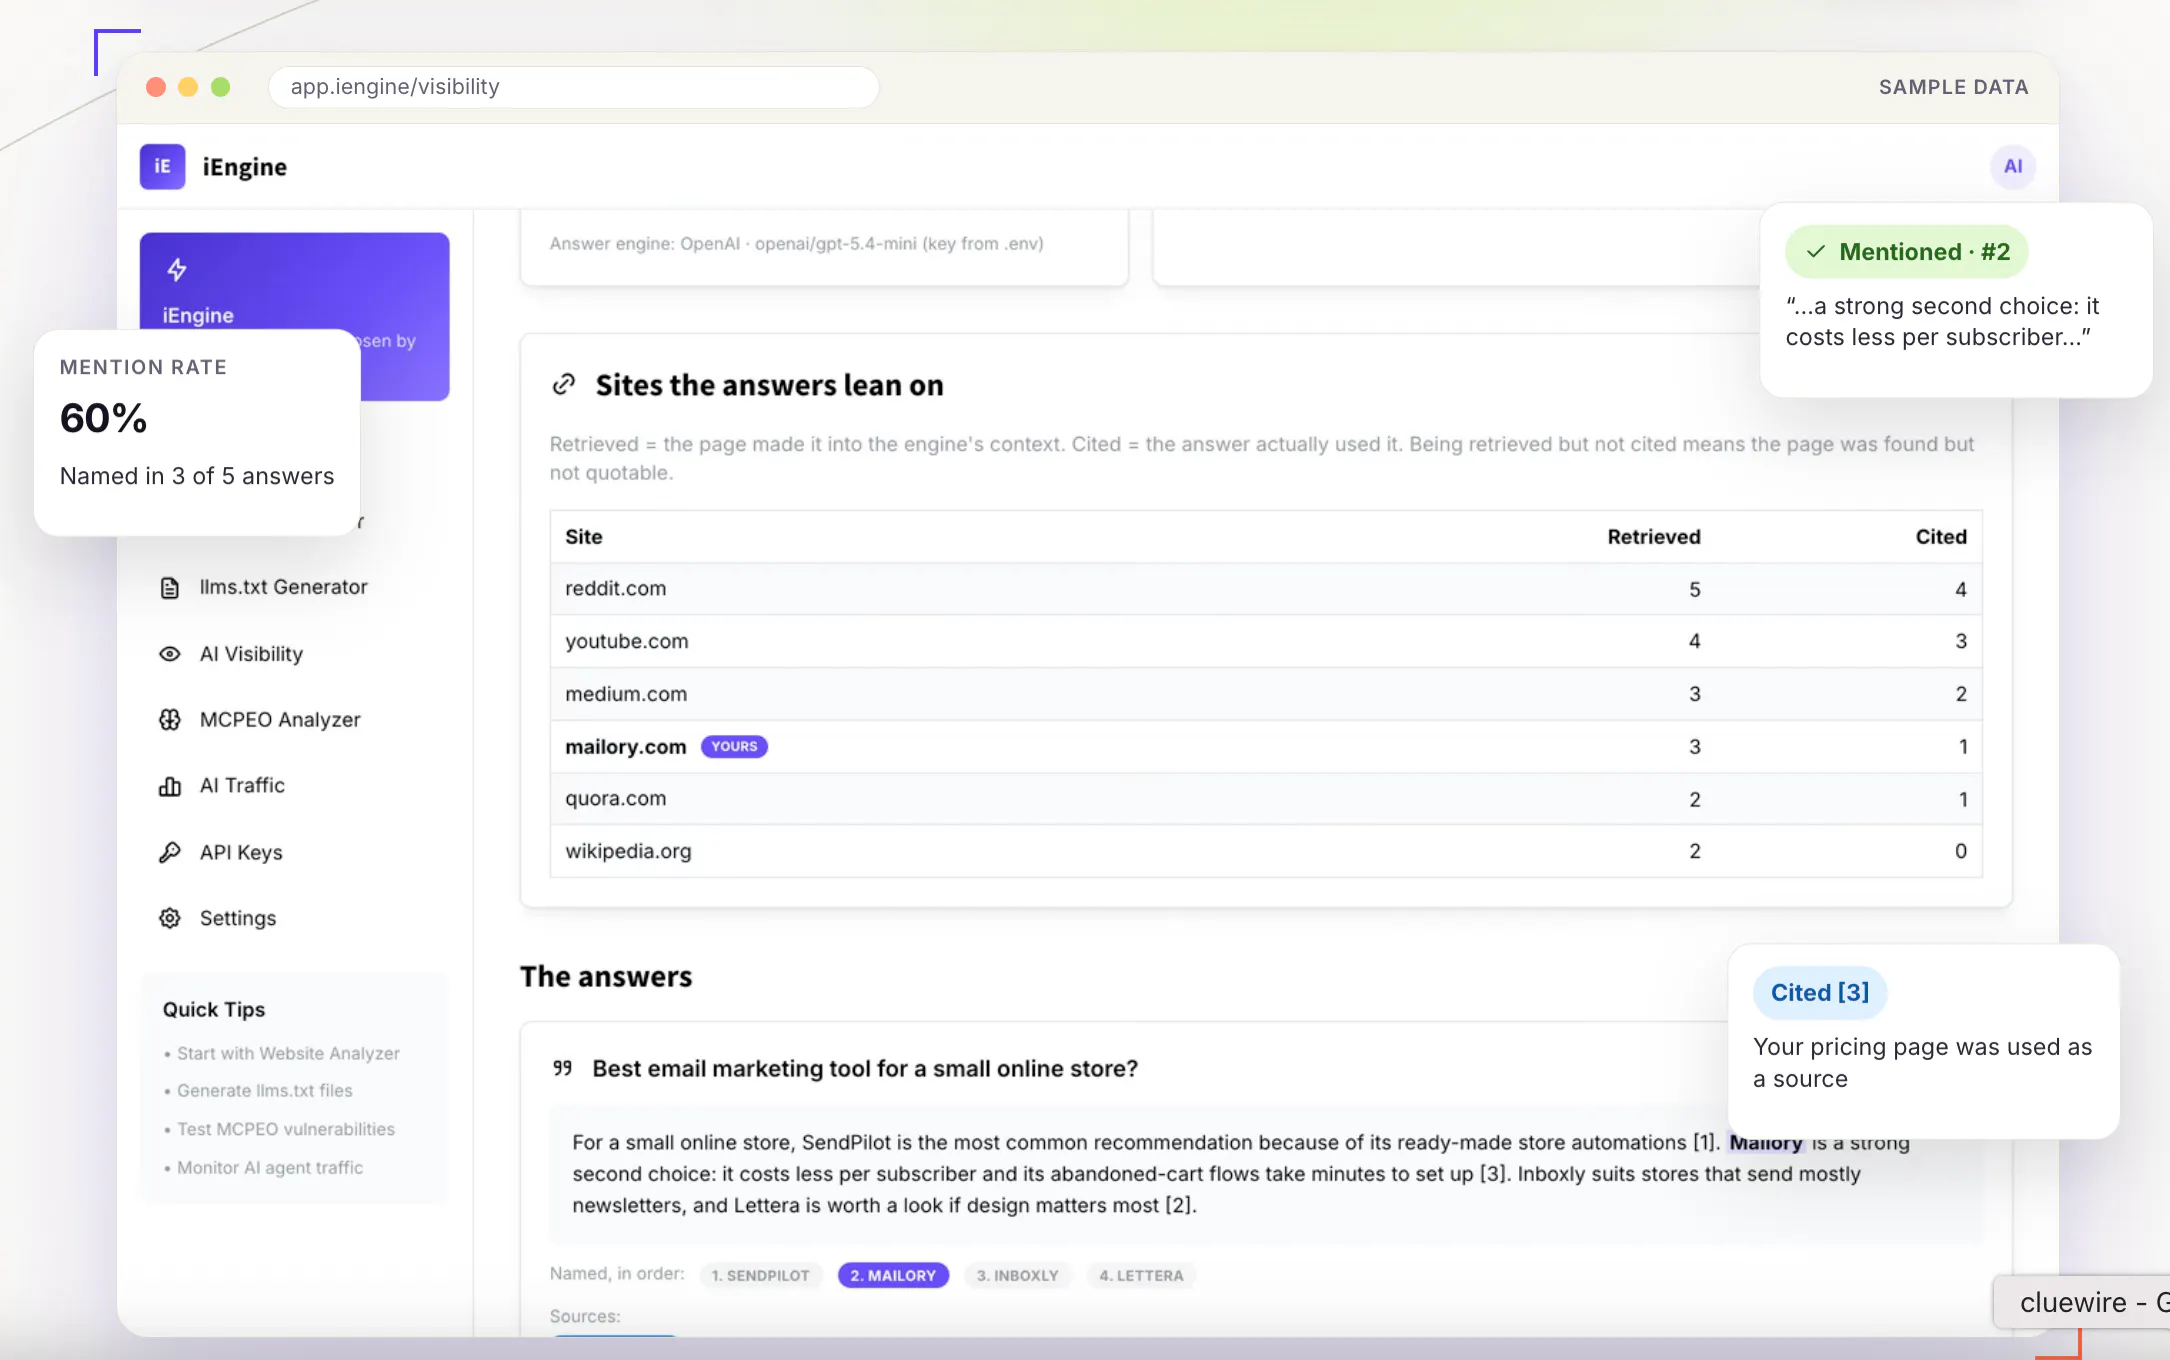This screenshot has height=1360, width=2170.
Task: Click the YOURS badge next to mailory.com
Action: (x=734, y=746)
